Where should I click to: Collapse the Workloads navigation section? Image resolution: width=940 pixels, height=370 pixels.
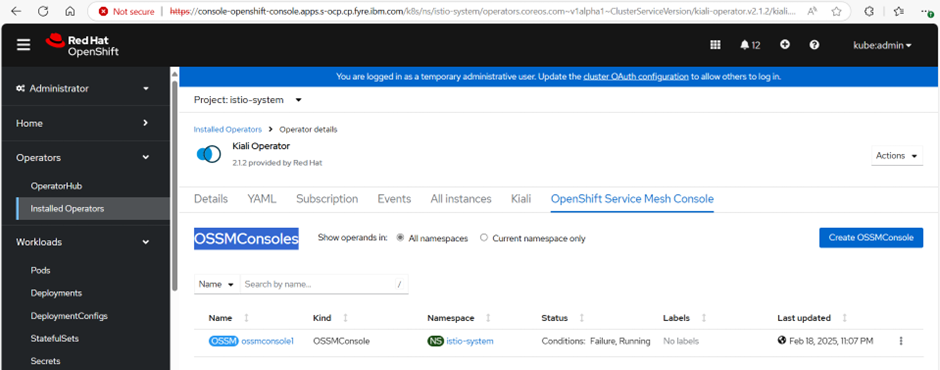point(85,242)
